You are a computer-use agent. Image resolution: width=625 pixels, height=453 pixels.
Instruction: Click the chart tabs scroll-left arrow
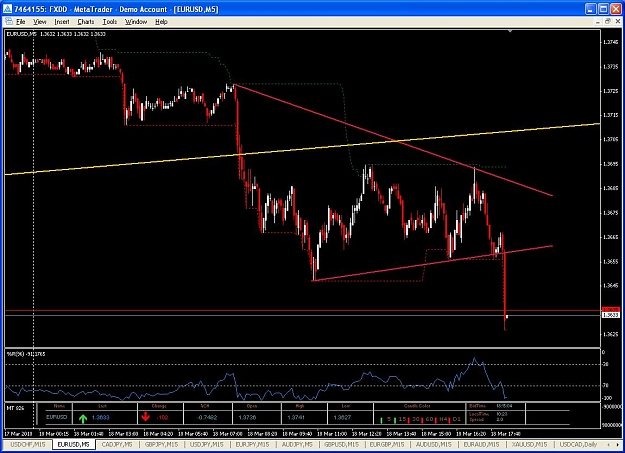[x=608, y=444]
